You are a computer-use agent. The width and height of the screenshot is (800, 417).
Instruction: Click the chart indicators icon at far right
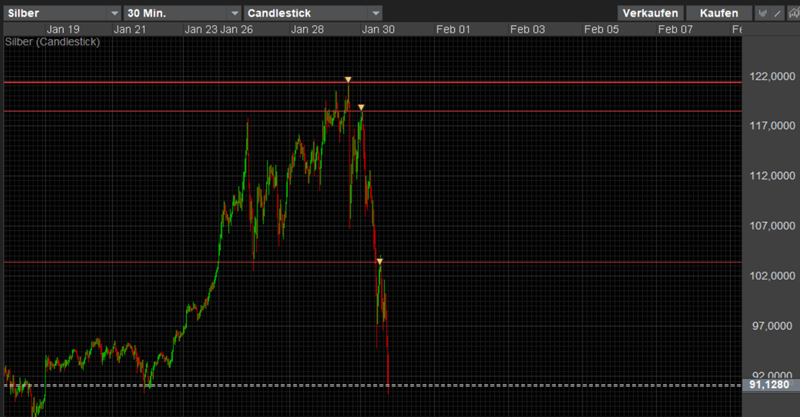[794, 13]
